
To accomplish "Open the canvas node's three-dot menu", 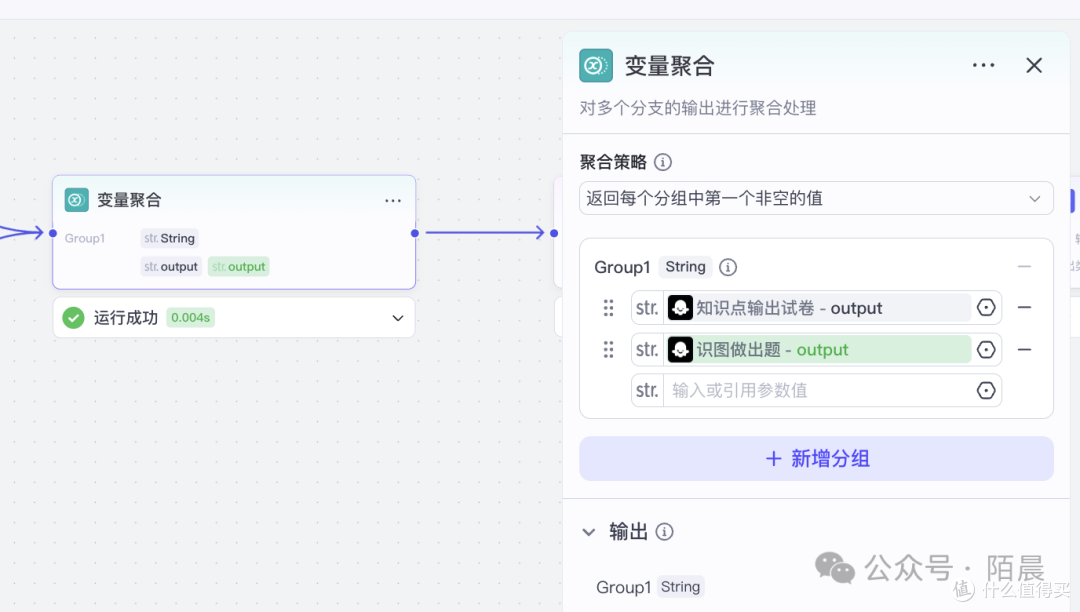I will pos(393,200).
